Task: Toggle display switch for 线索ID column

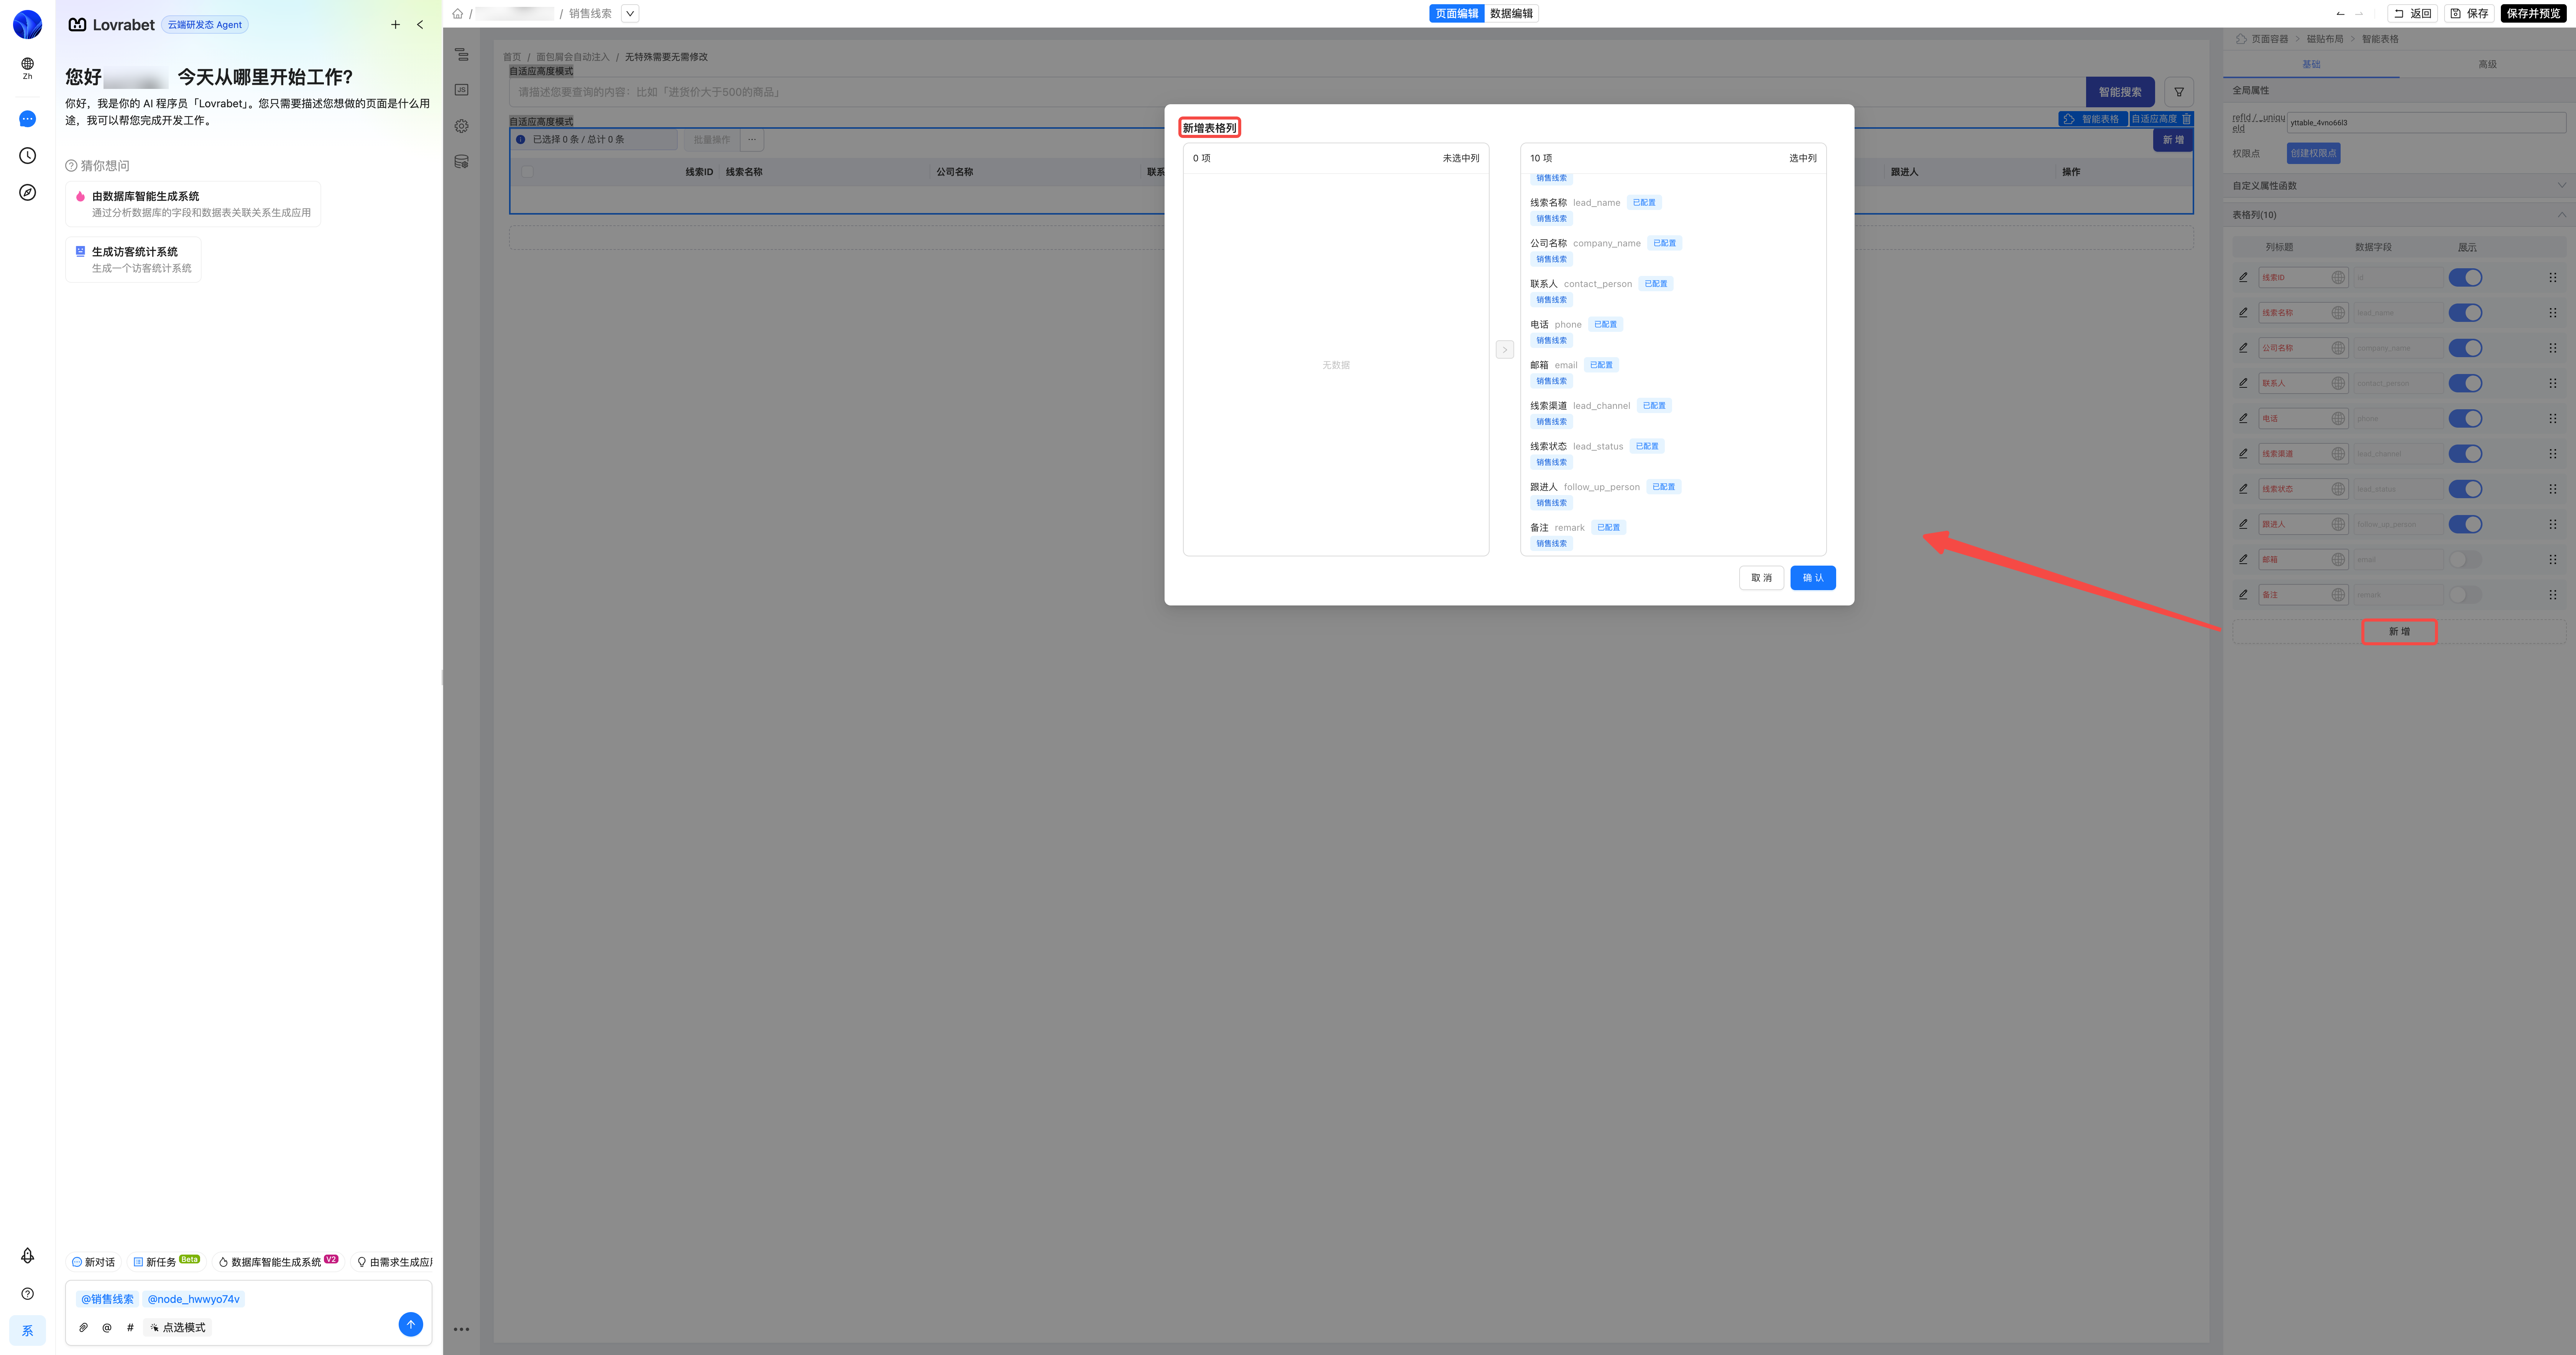Action: (2465, 277)
